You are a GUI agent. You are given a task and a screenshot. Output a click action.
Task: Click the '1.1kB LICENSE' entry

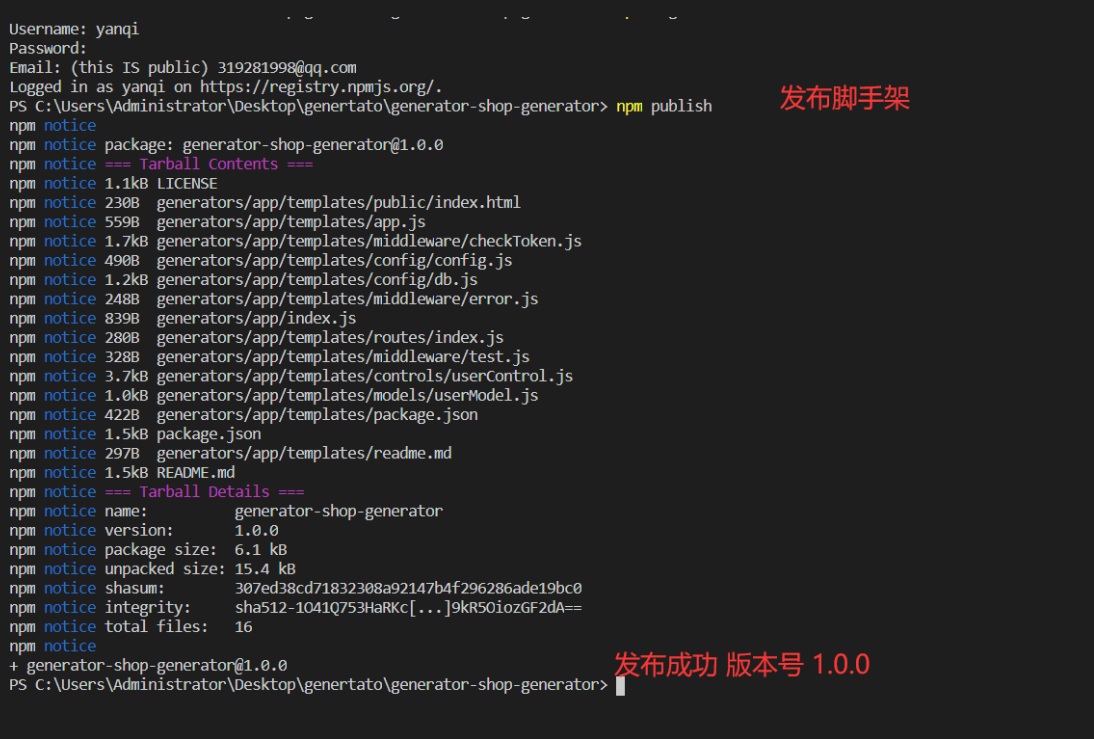pos(160,184)
